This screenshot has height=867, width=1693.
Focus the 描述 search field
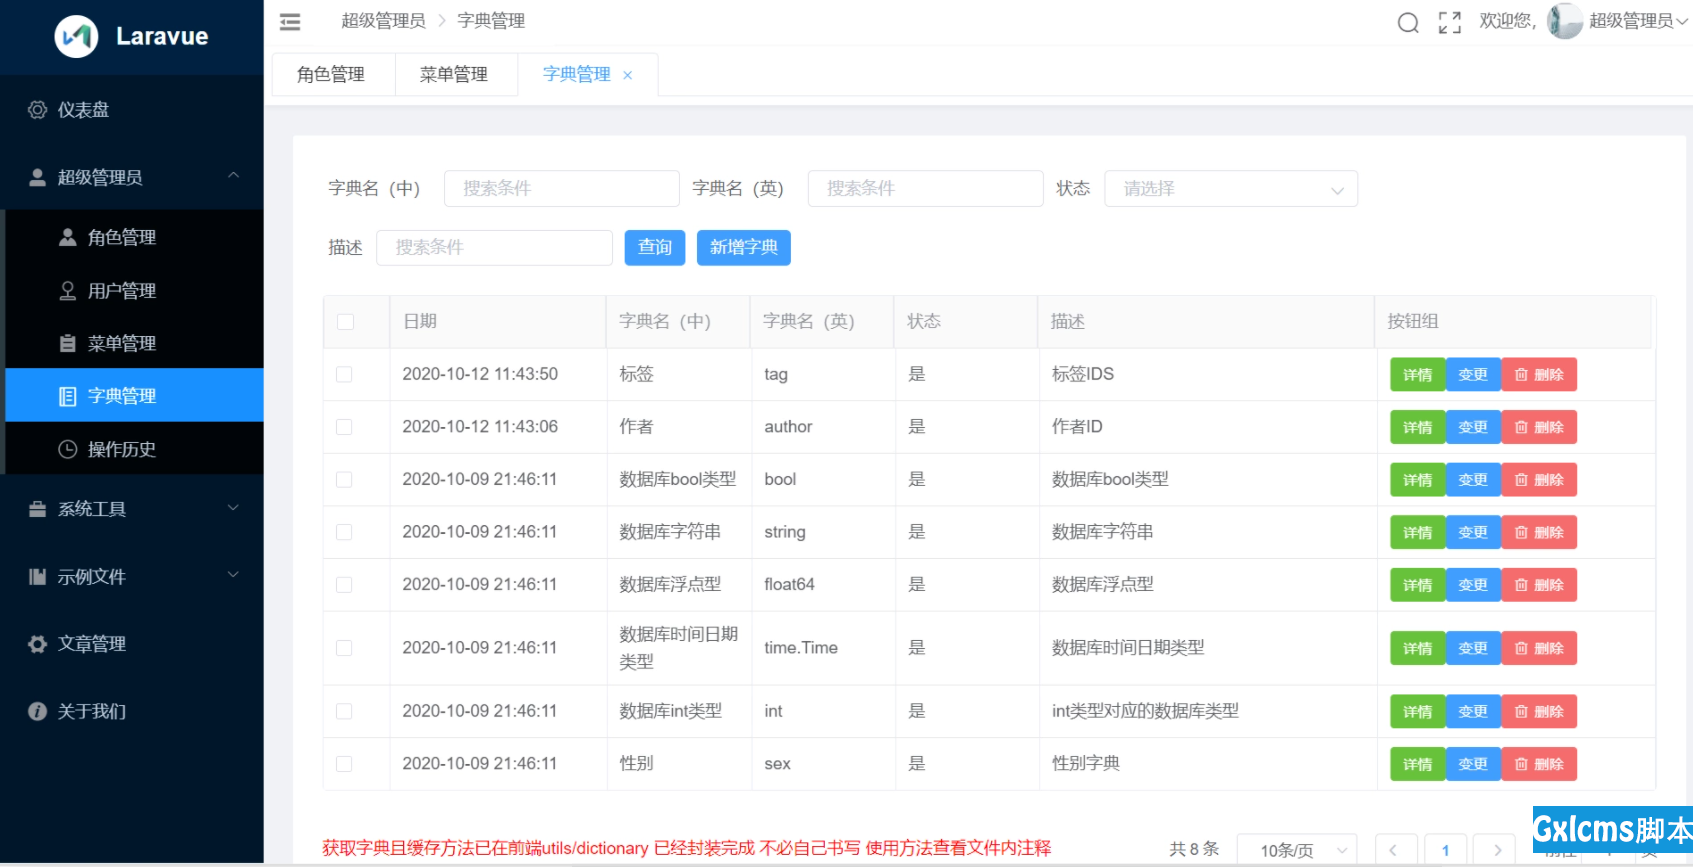point(494,248)
